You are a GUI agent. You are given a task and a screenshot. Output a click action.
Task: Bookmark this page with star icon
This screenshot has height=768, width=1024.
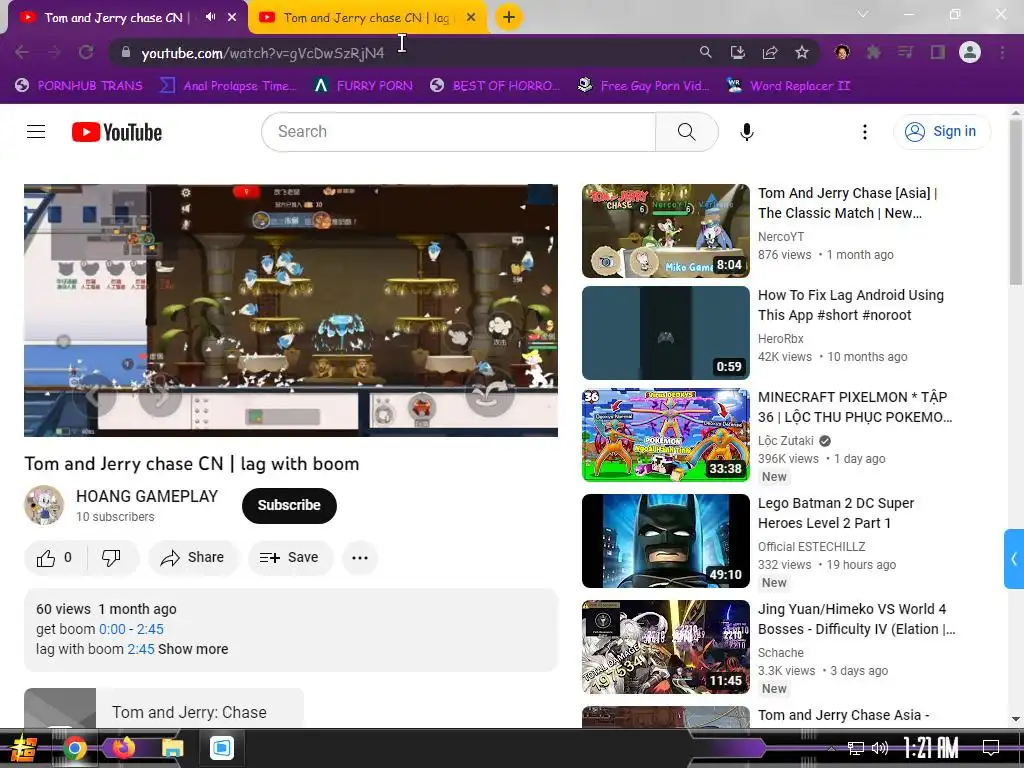802,52
